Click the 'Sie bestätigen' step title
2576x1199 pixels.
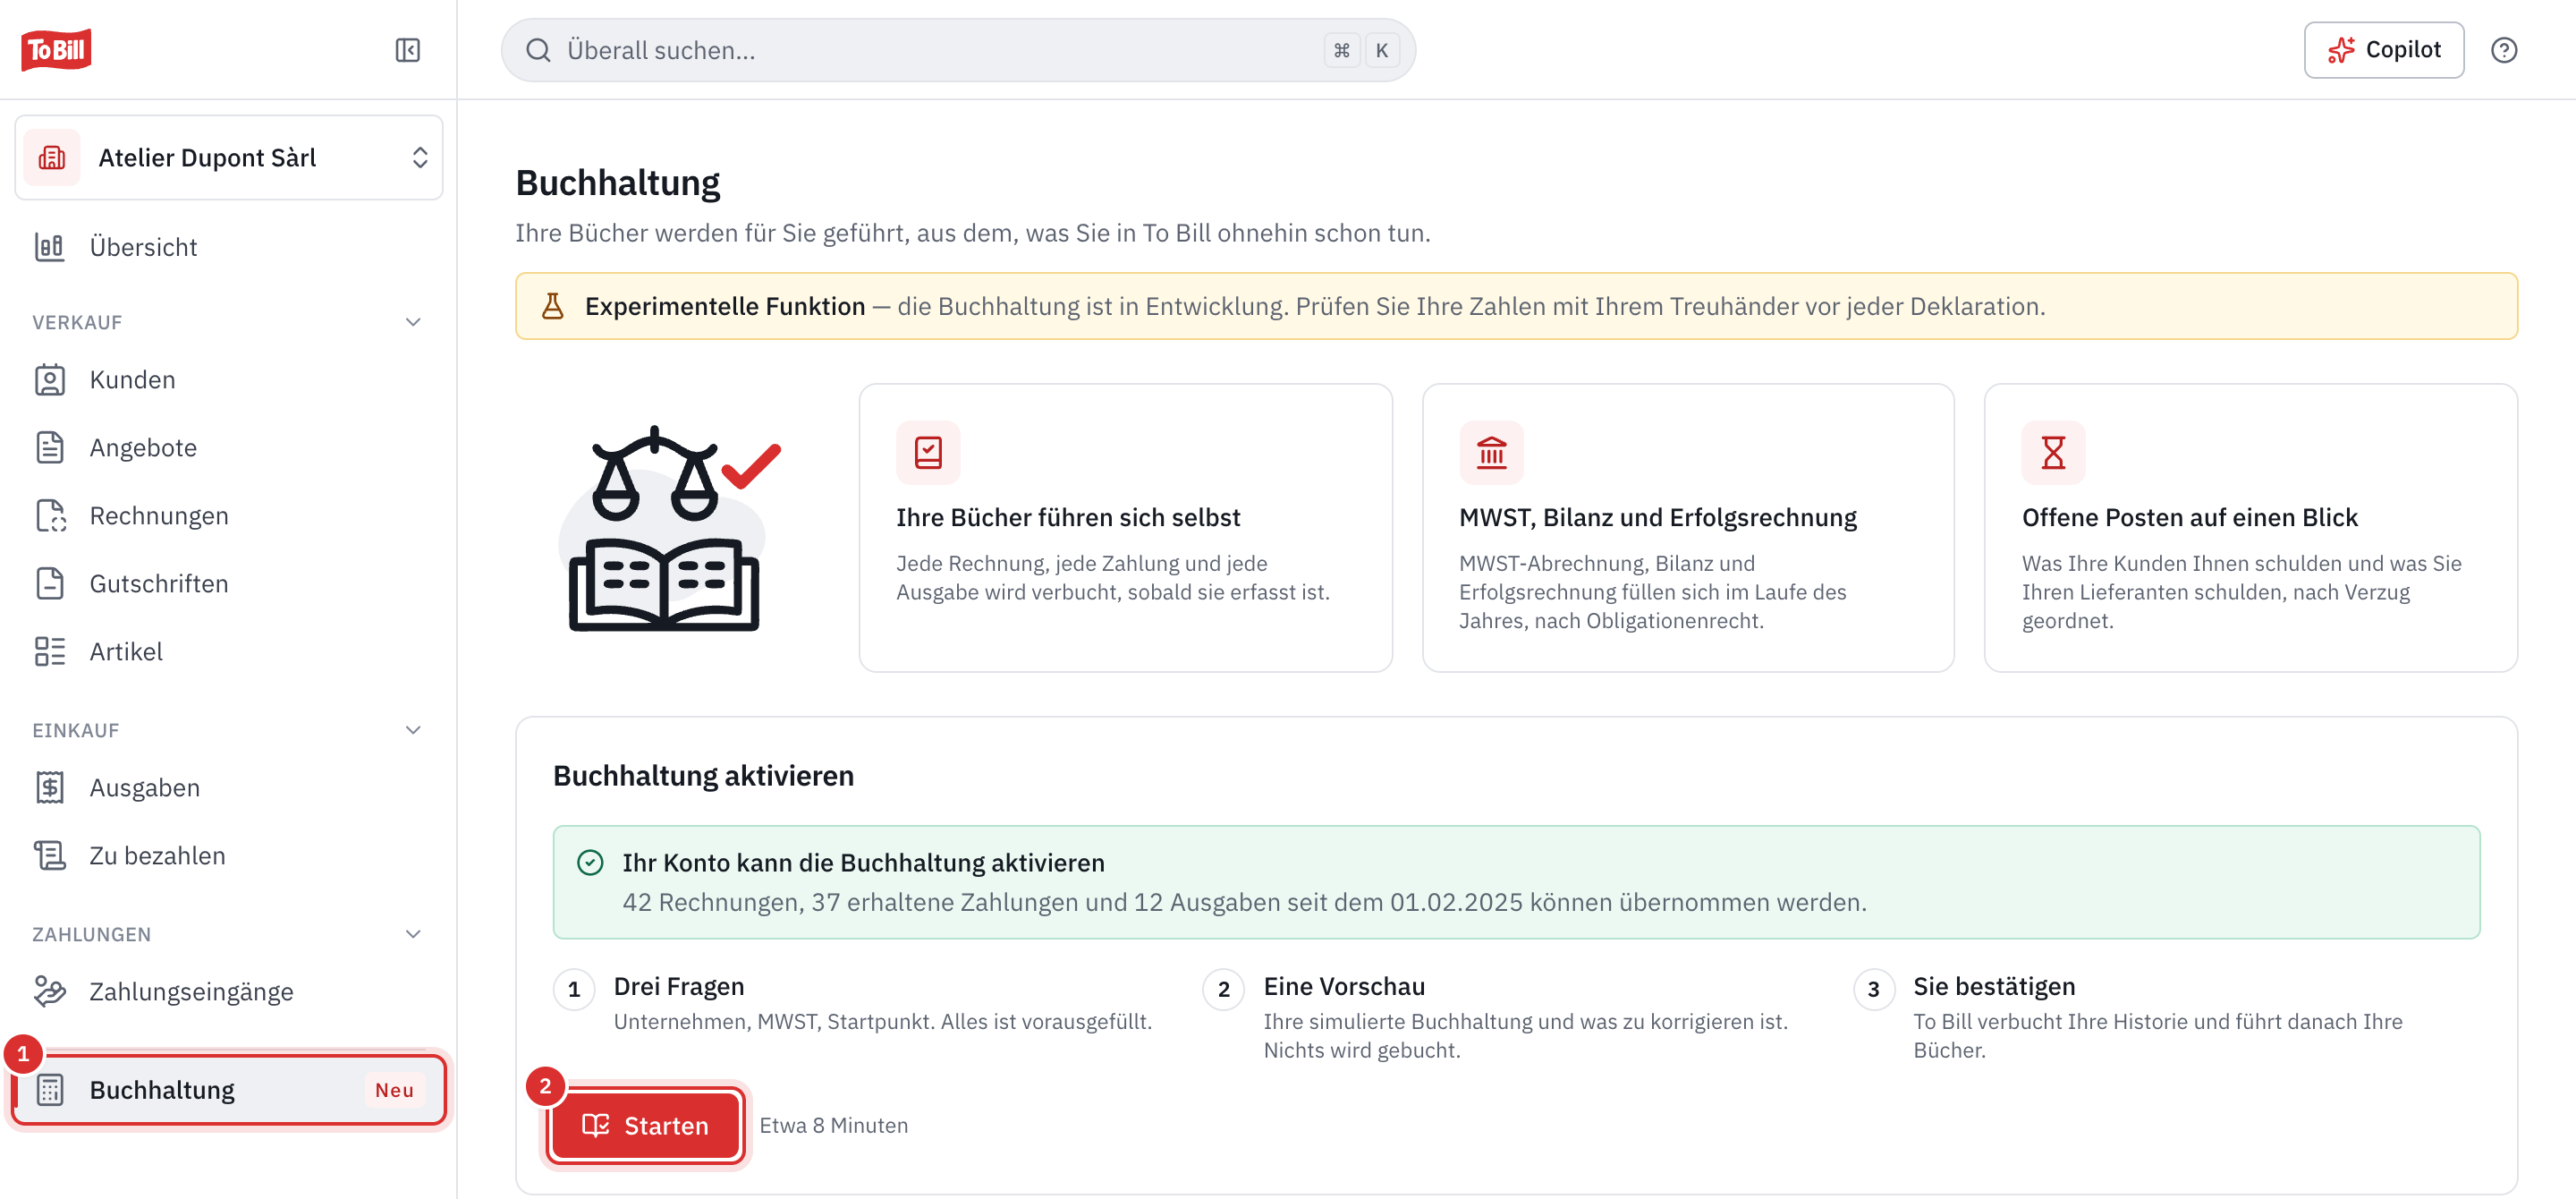(x=1993, y=986)
